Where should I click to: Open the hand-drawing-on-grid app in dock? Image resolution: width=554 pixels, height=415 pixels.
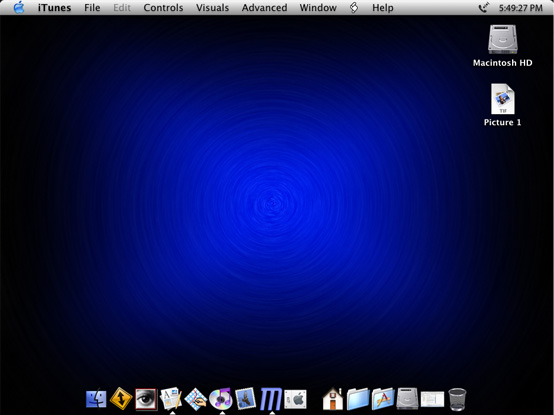(x=196, y=399)
